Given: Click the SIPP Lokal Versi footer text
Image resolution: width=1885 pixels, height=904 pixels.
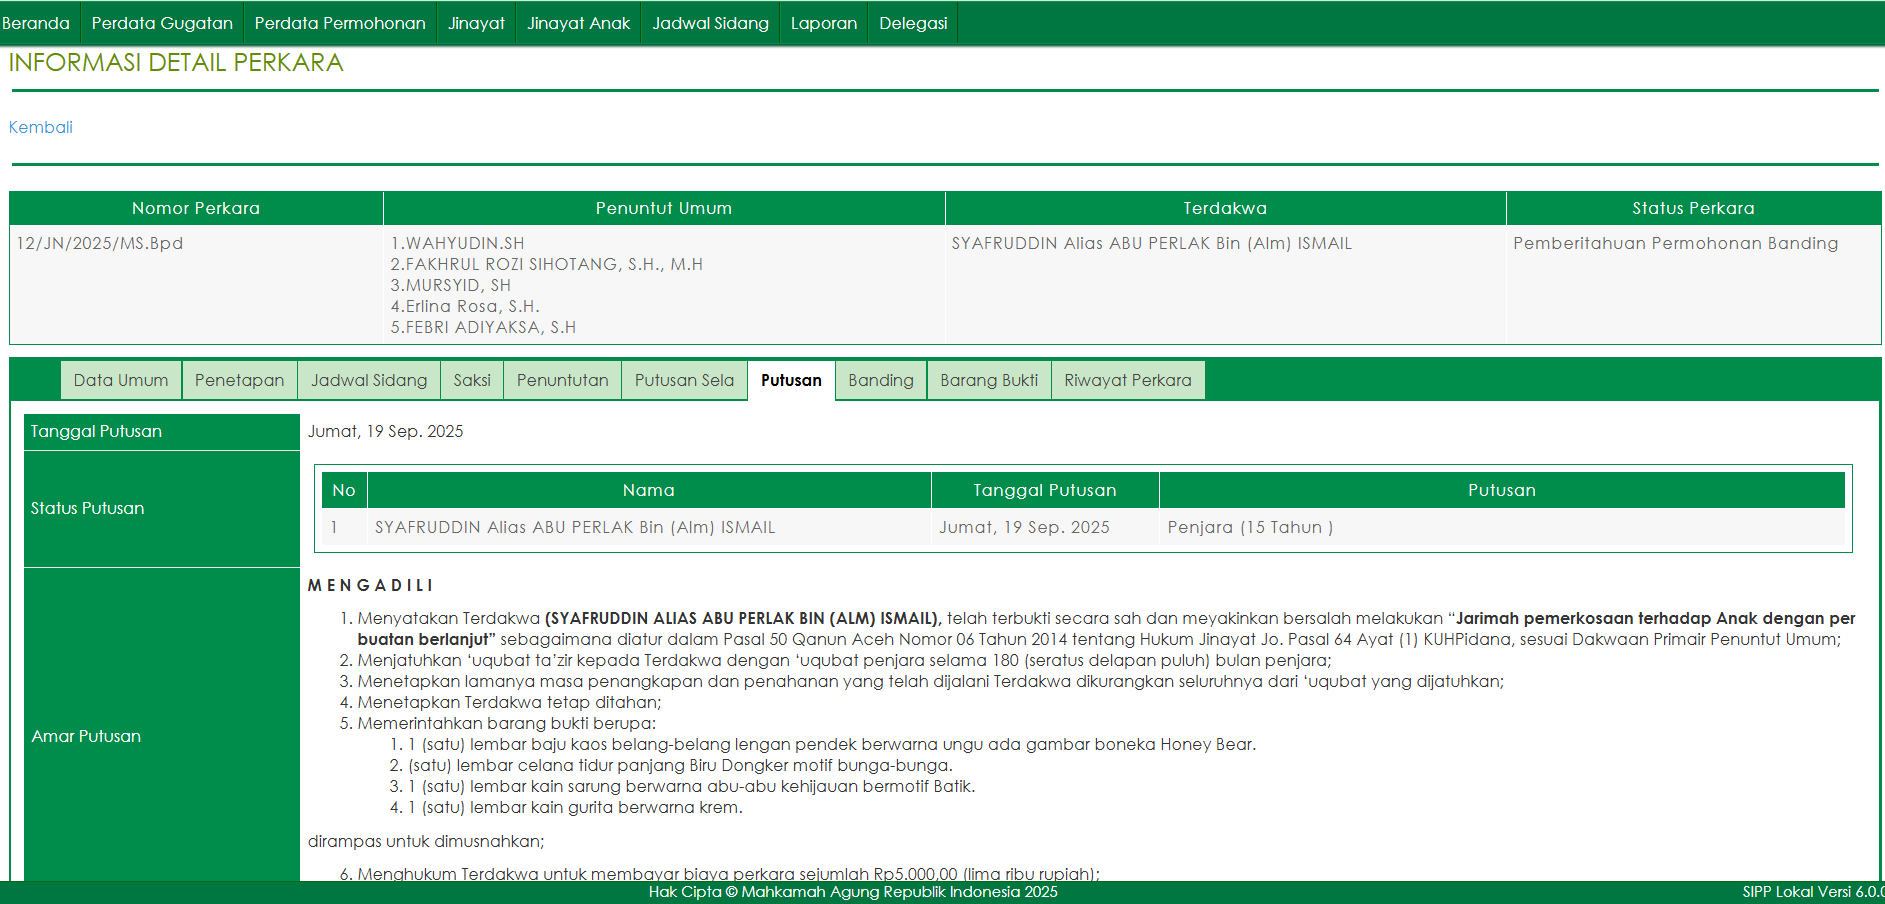Looking at the screenshot, I should 1812,892.
